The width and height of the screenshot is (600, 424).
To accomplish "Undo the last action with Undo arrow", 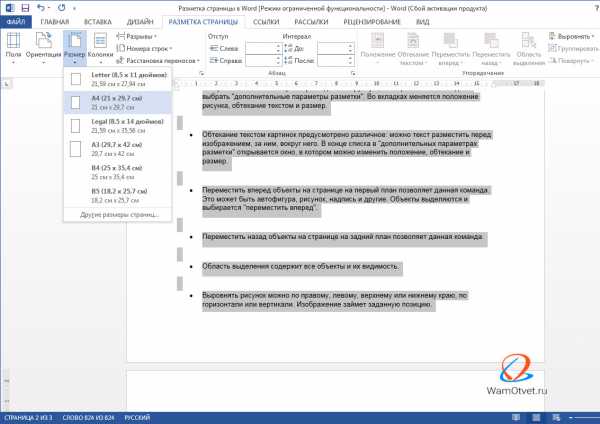I will tap(41, 8).
